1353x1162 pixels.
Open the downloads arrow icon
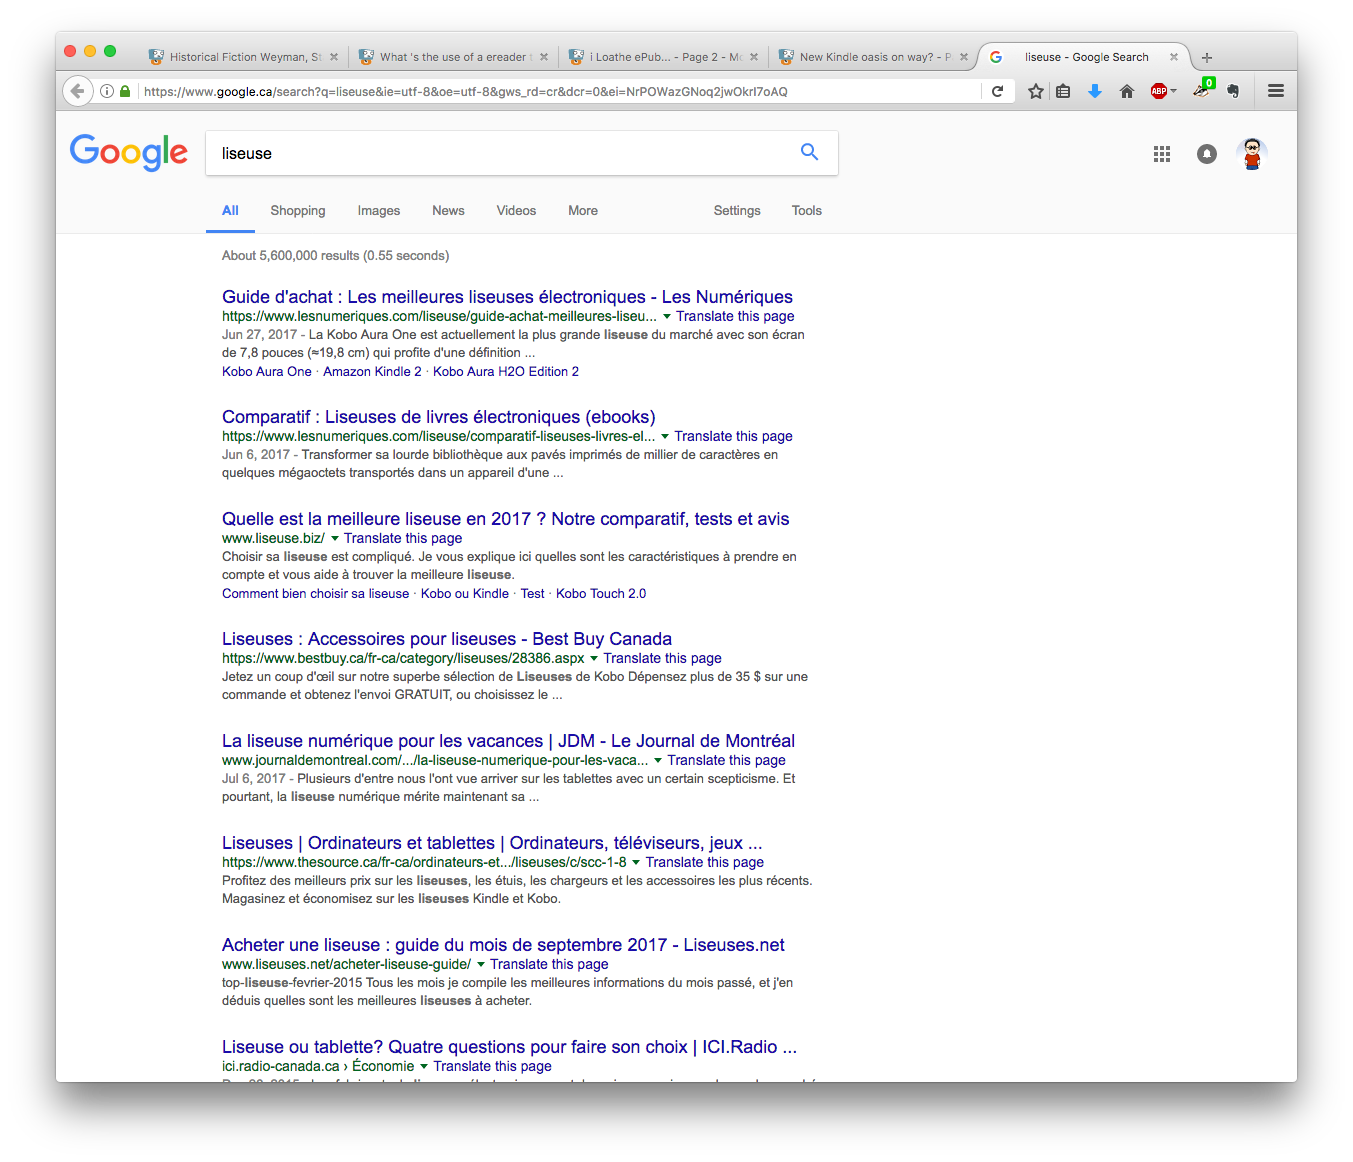(x=1095, y=91)
